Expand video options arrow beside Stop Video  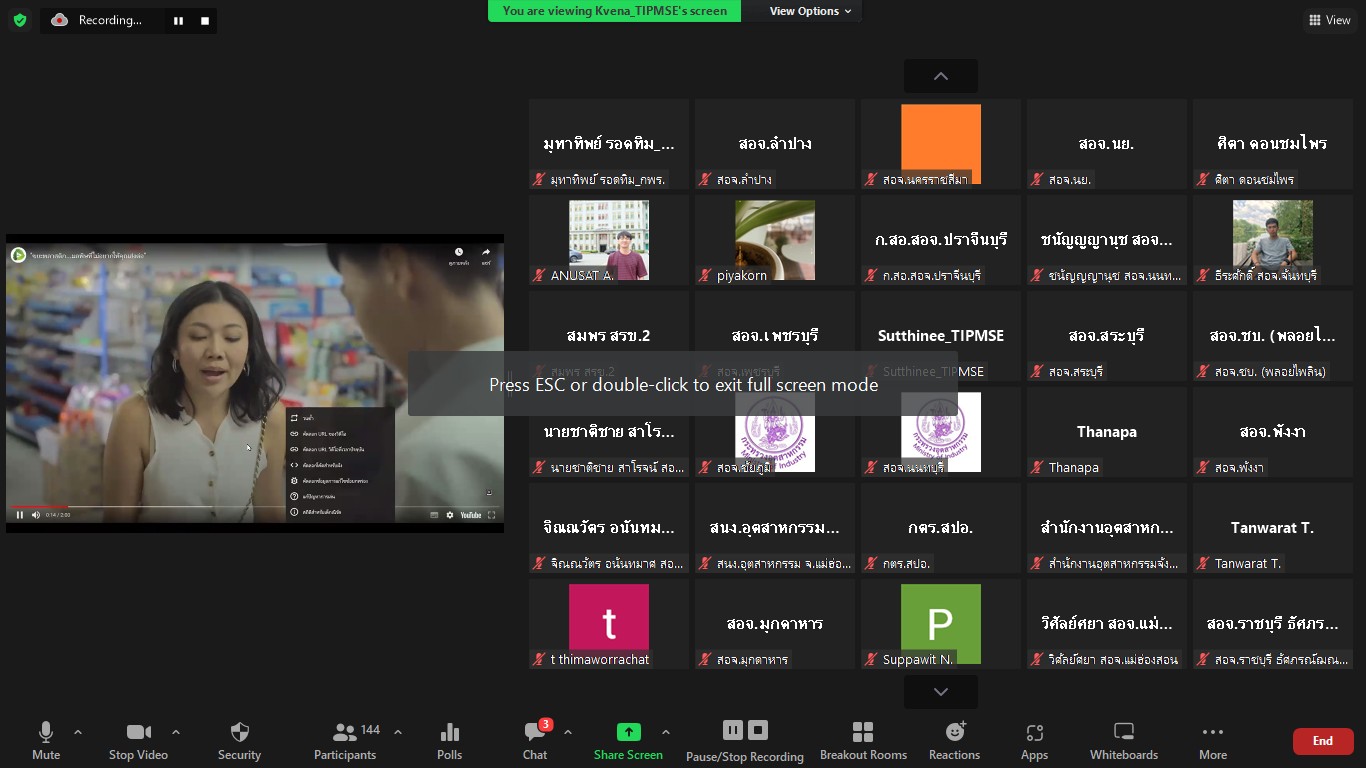[176, 732]
